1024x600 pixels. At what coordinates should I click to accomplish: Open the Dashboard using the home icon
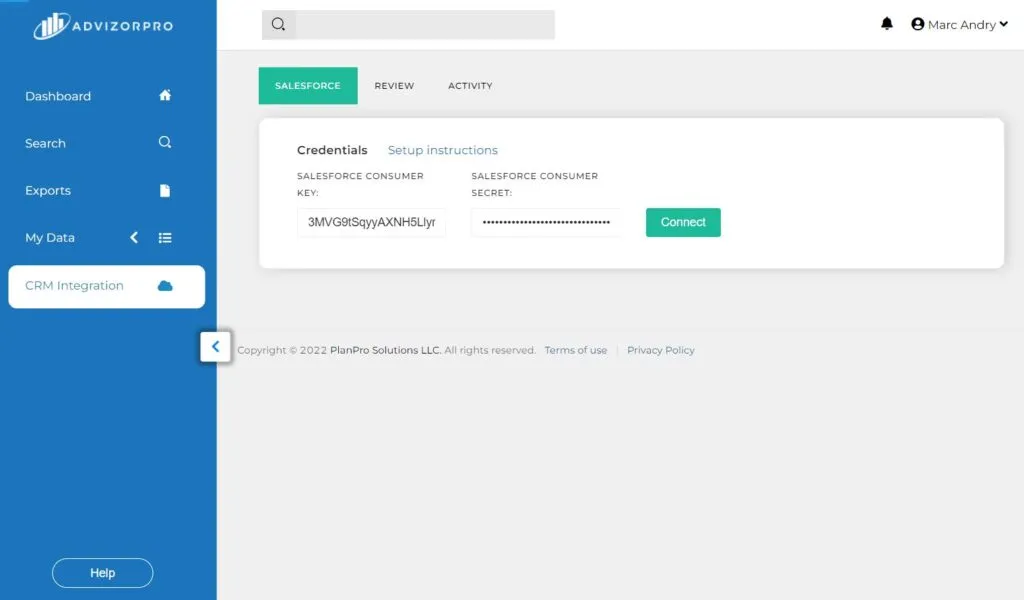click(x=165, y=95)
